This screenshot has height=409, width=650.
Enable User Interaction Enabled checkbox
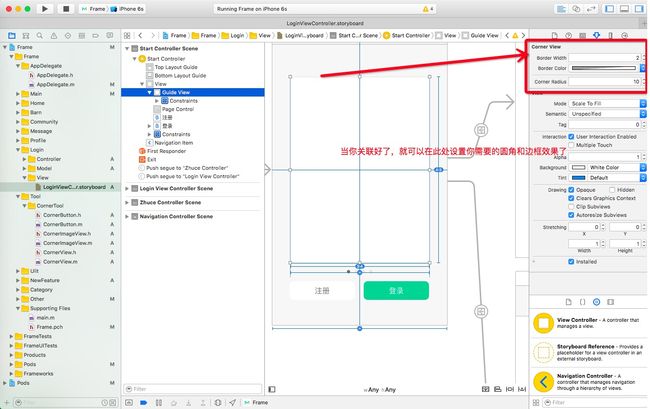pos(571,137)
